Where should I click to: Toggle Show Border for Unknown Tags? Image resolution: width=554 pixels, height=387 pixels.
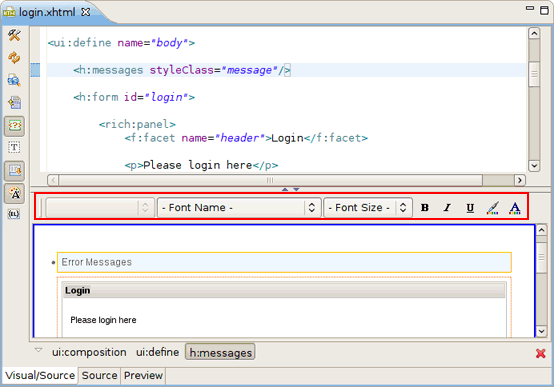click(14, 126)
